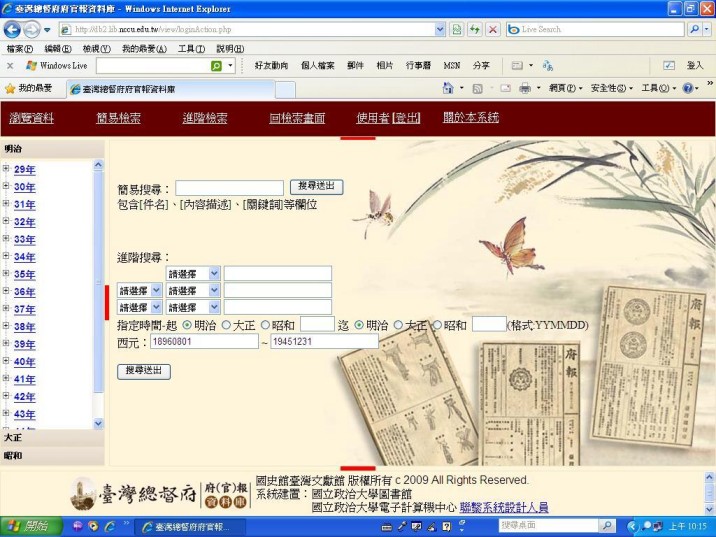Expand the 29年 tree node
The image size is (716, 537).
pyautogui.click(x=6, y=168)
